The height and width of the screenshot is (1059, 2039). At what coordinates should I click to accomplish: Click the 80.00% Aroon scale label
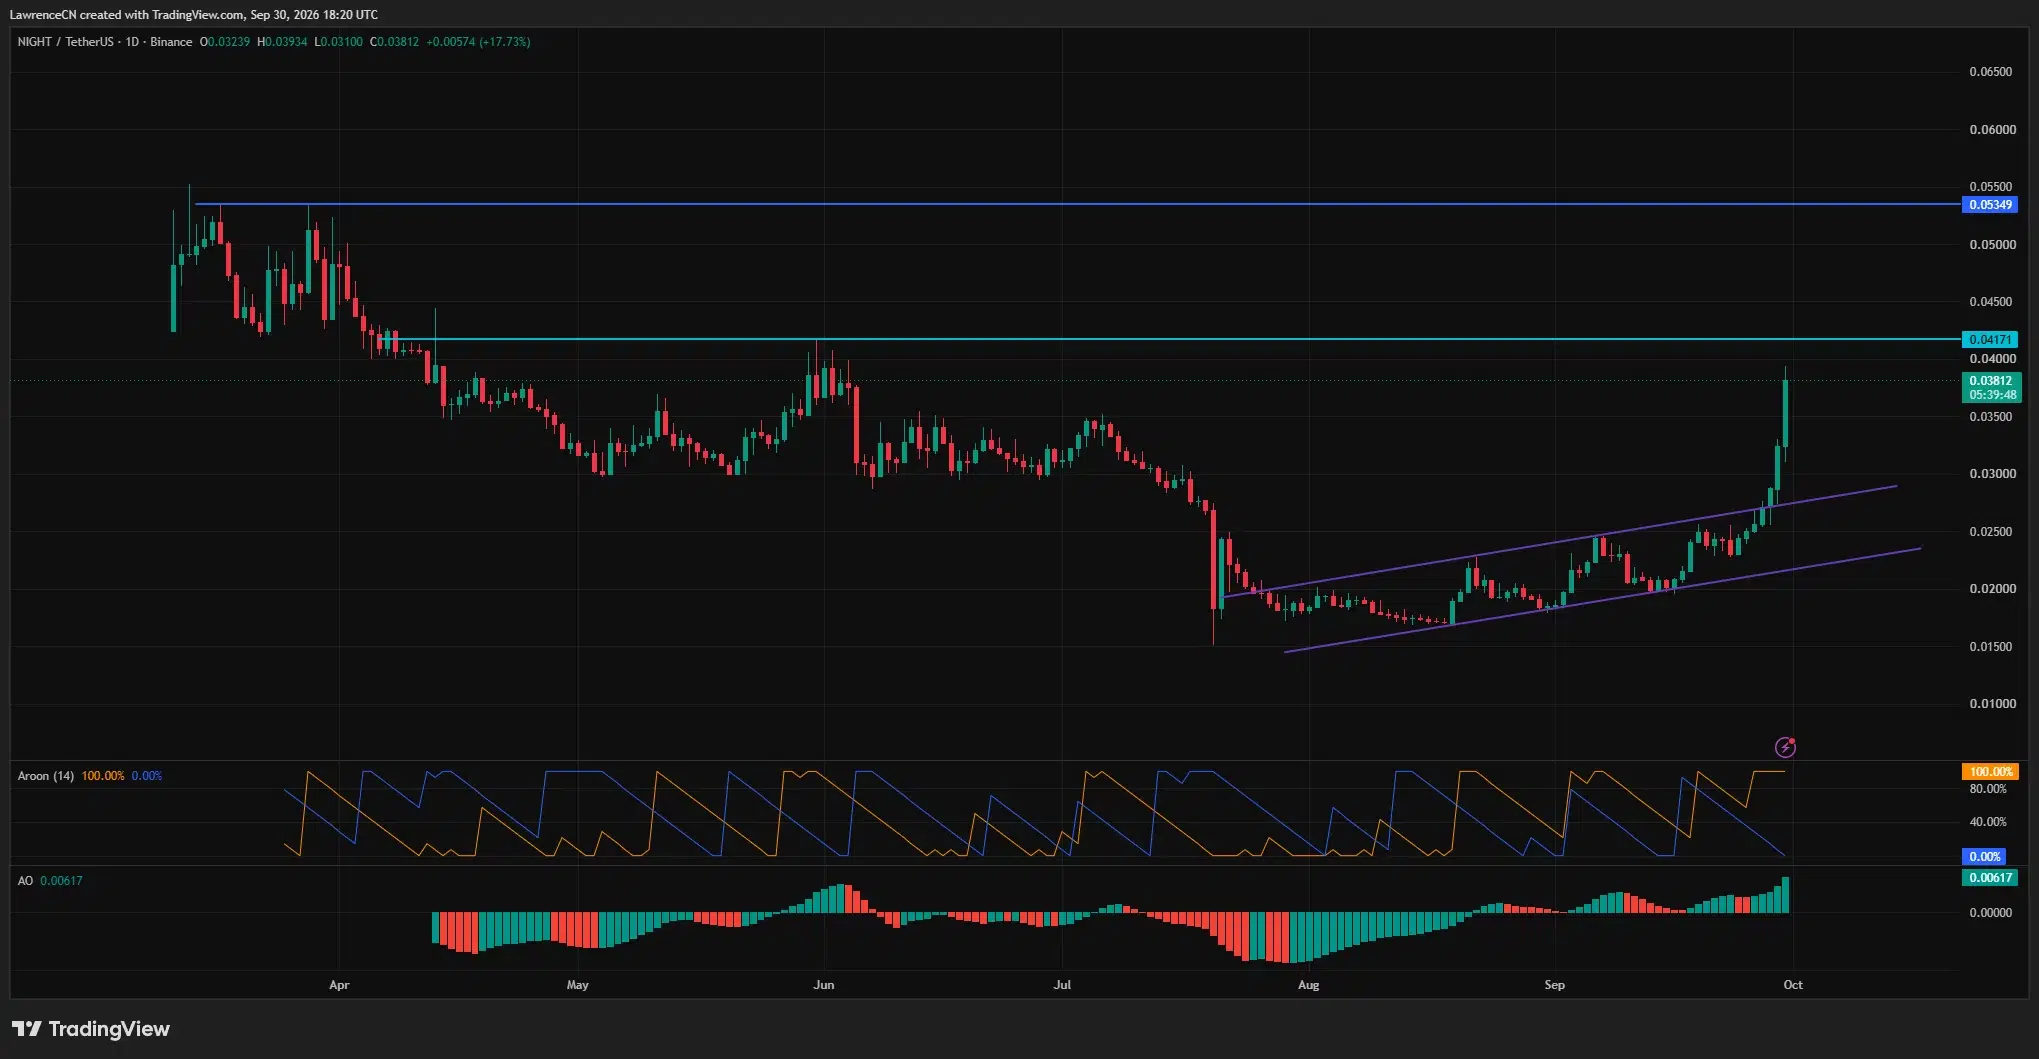pos(1988,789)
